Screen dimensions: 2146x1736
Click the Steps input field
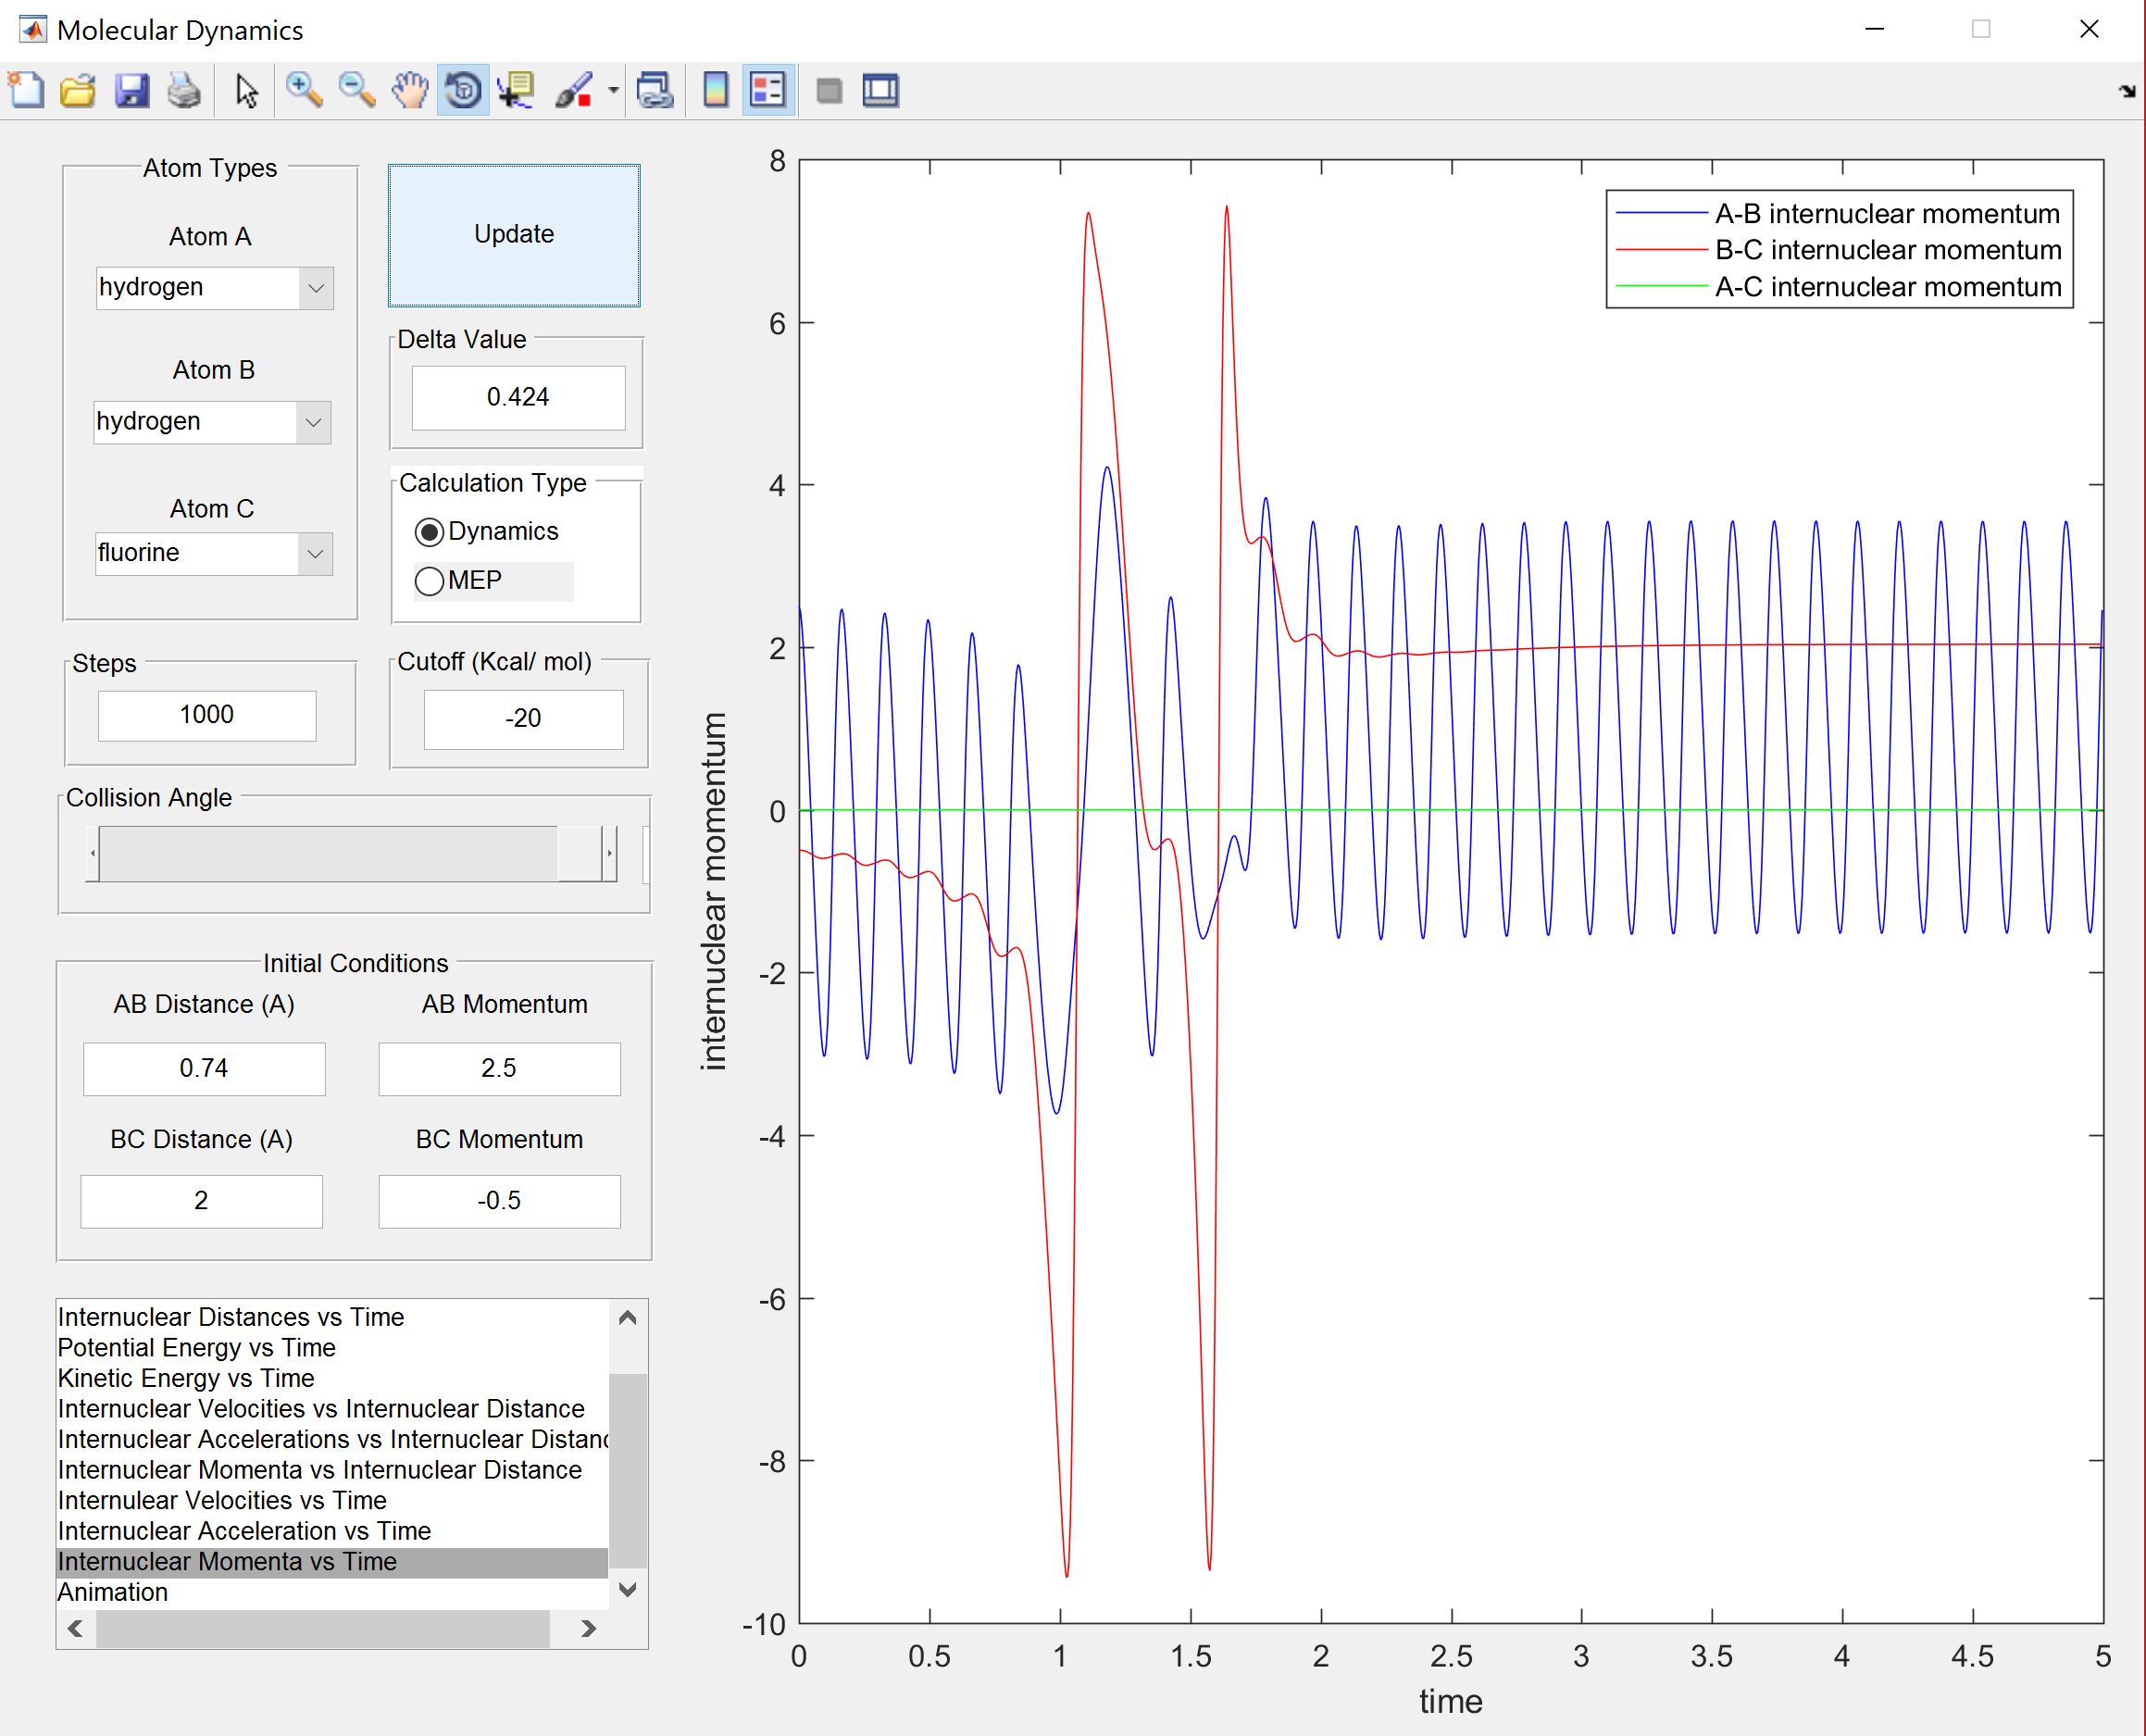(207, 715)
